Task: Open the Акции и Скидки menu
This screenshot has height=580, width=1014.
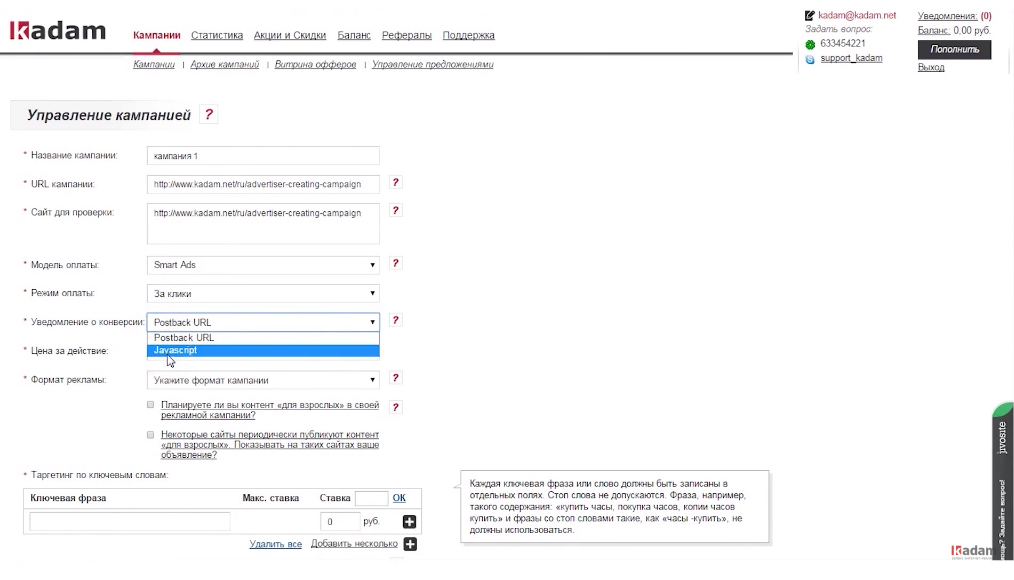Action: coord(290,36)
